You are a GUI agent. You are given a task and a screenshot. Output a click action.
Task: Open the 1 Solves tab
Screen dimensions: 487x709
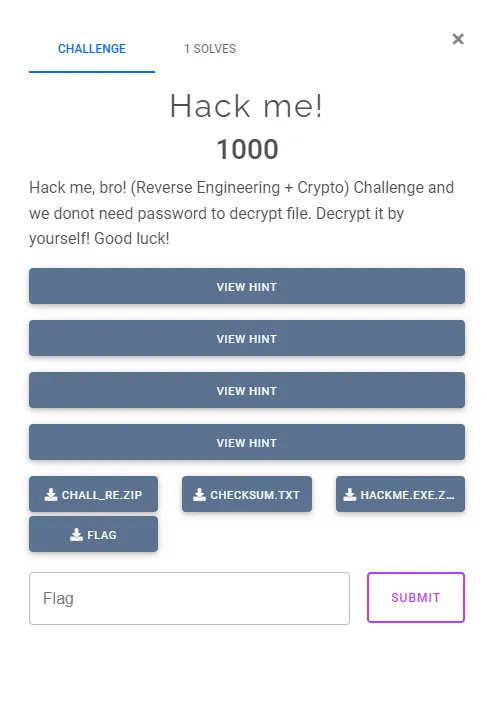click(210, 49)
